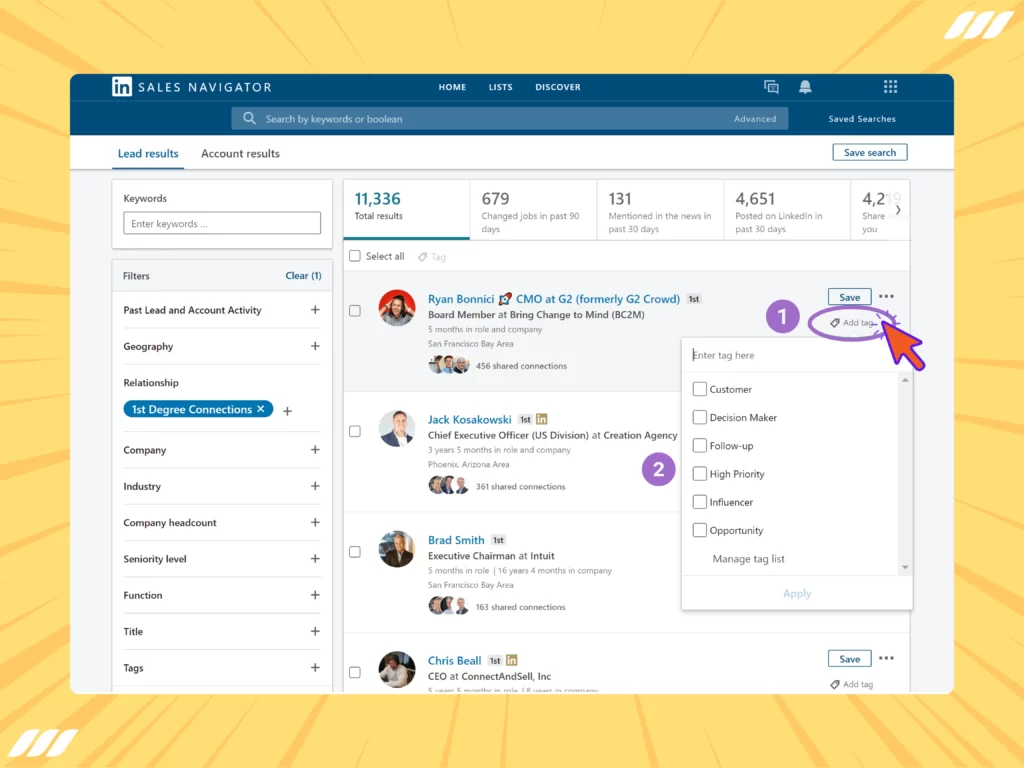Image resolution: width=1024 pixels, height=768 pixels.
Task: Select the Chris Beall row checkbox
Action: tap(355, 672)
